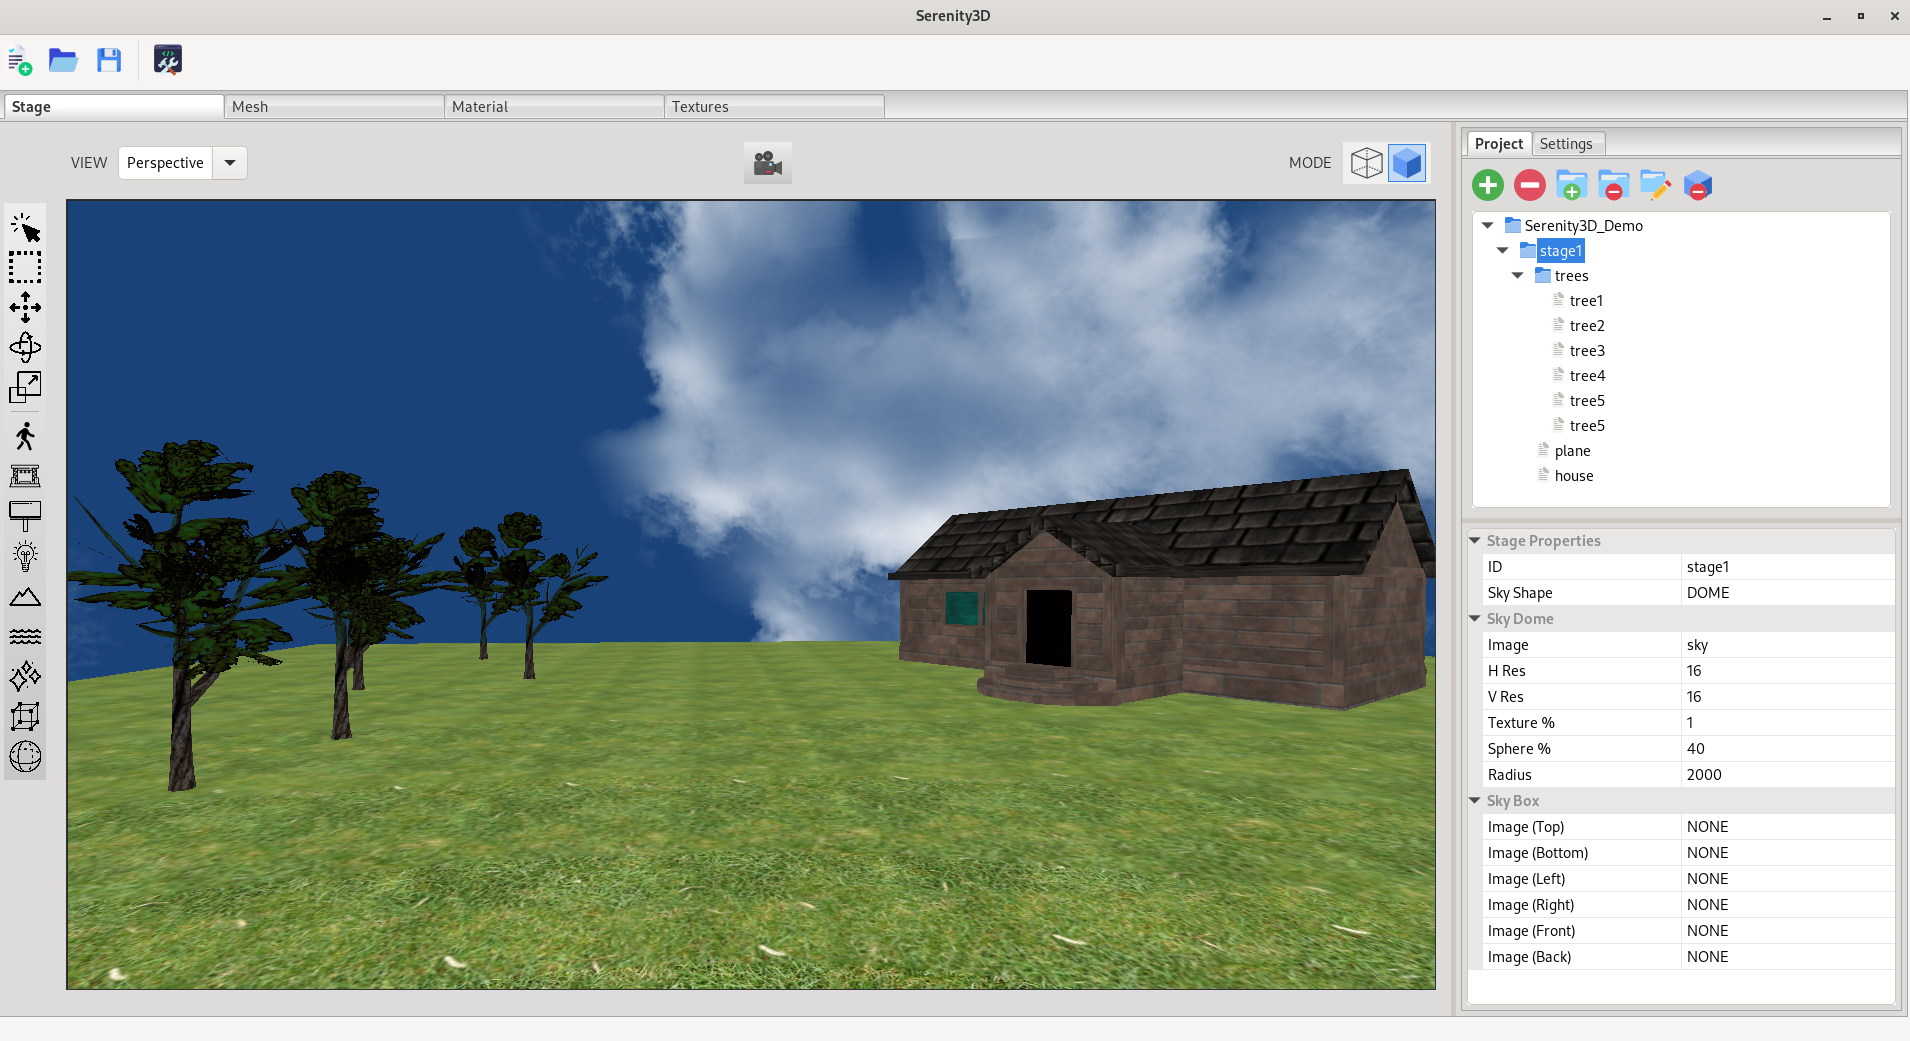
Task: Switch to wireframe display mode
Action: coord(1366,163)
